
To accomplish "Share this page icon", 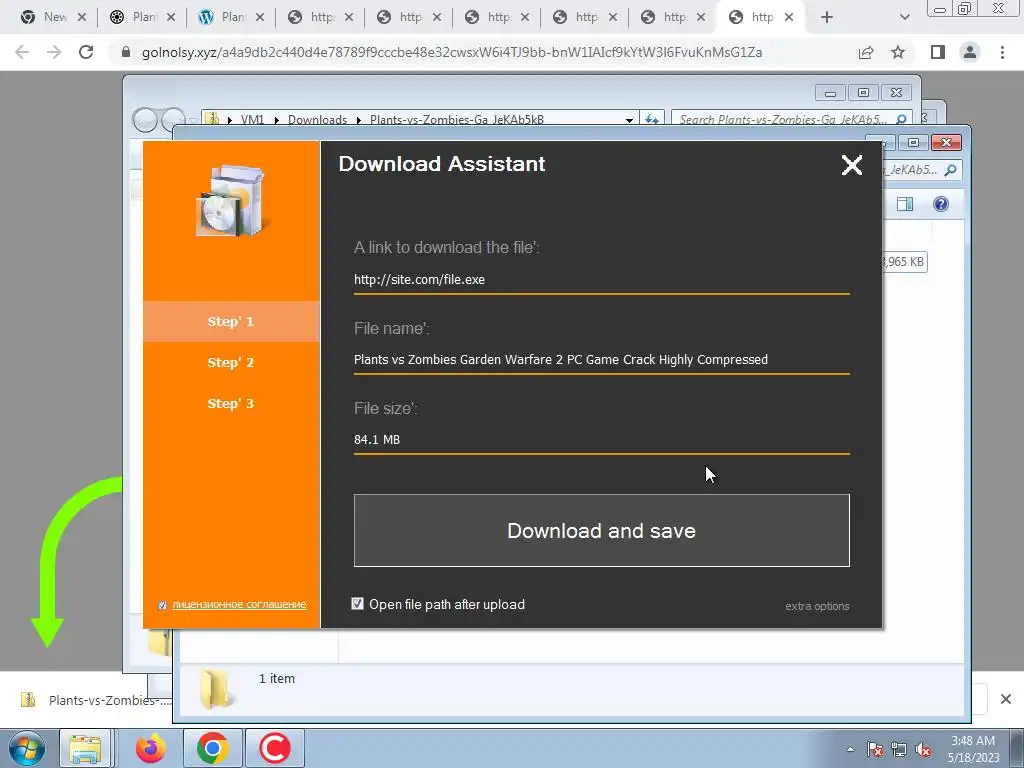I will 866,52.
